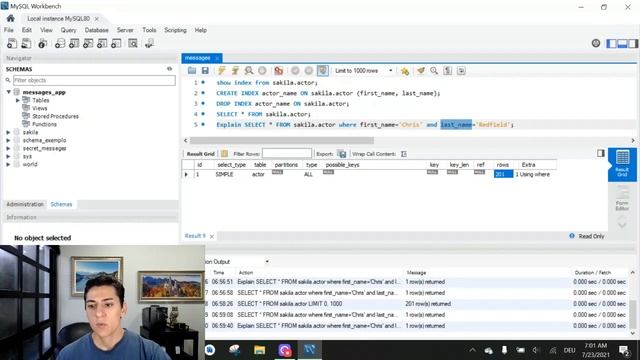640x360 pixels.
Task: Close the Result 9 tab
Action: tap(212, 236)
